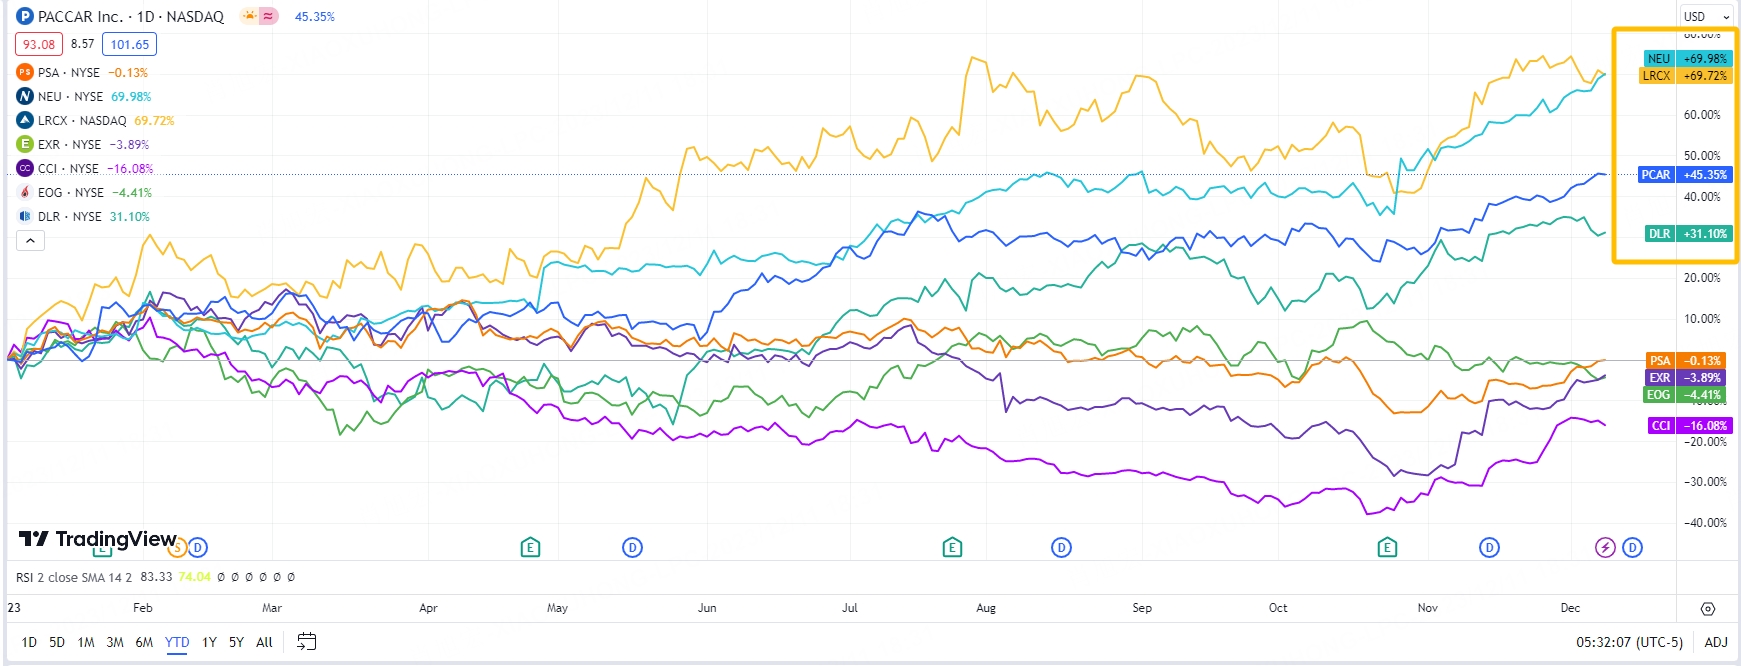Click the green earnings marker near August
The width and height of the screenshot is (1741, 666).
[x=952, y=548]
